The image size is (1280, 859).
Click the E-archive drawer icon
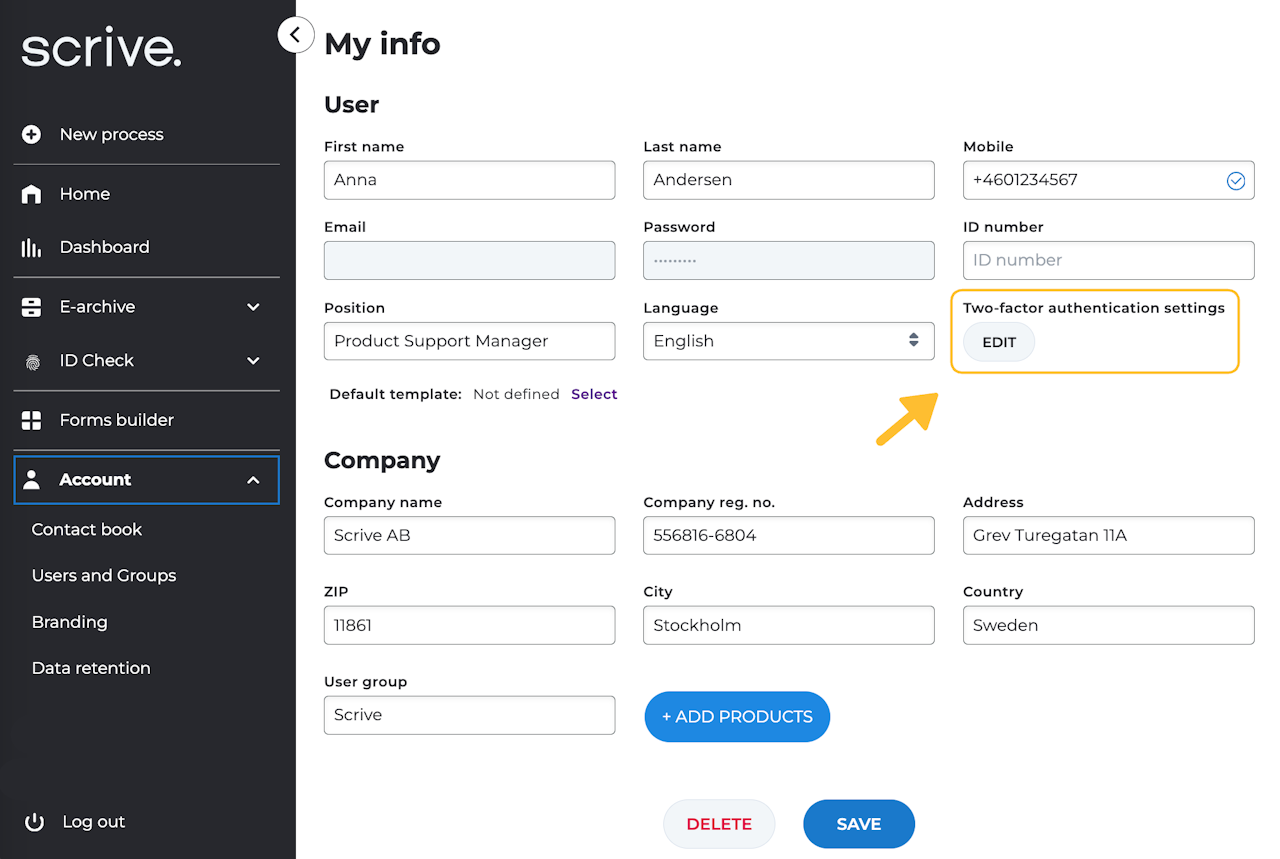click(32, 307)
